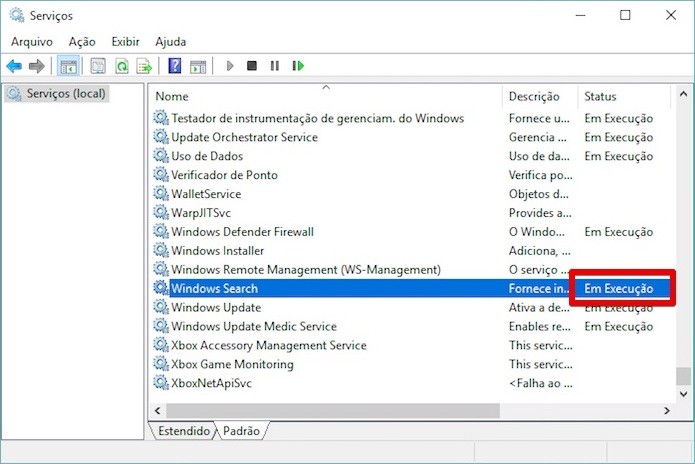Click the Export List toolbar icon

(144, 66)
